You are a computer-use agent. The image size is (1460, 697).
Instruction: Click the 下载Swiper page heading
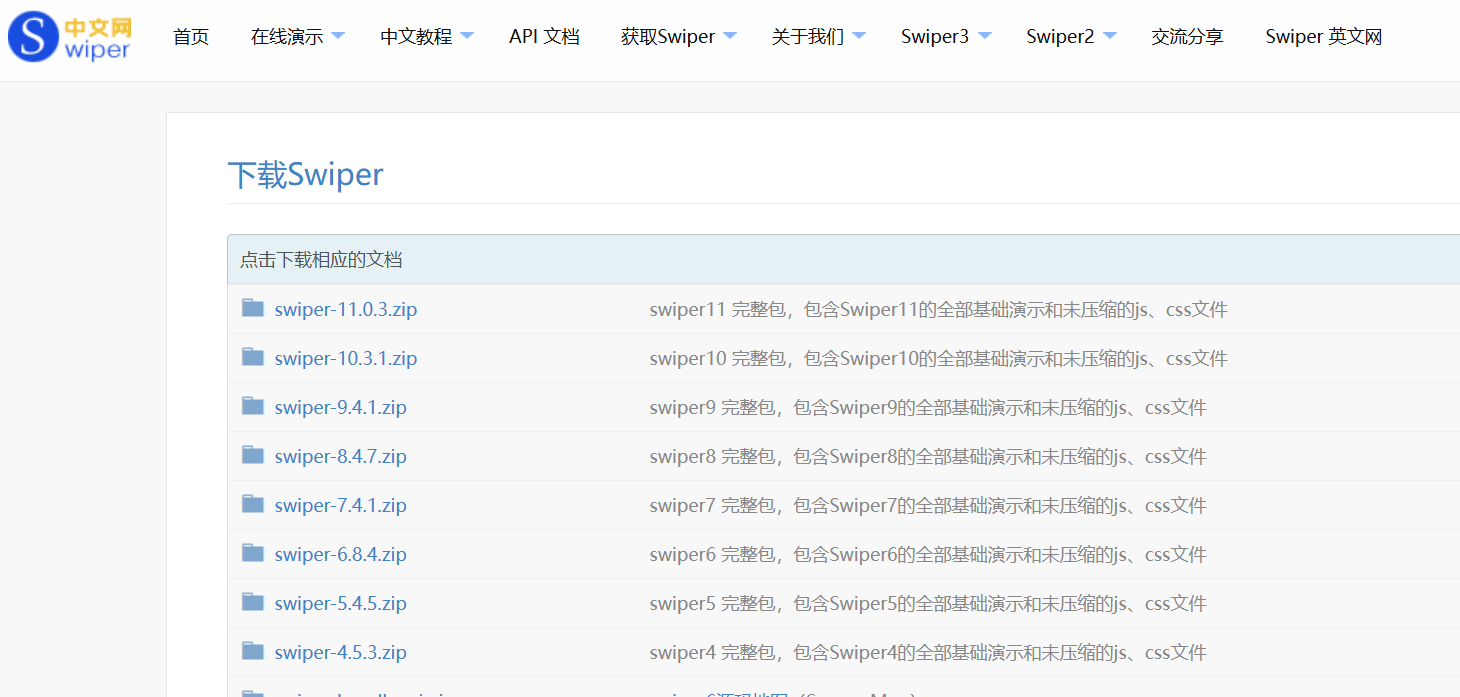(306, 174)
